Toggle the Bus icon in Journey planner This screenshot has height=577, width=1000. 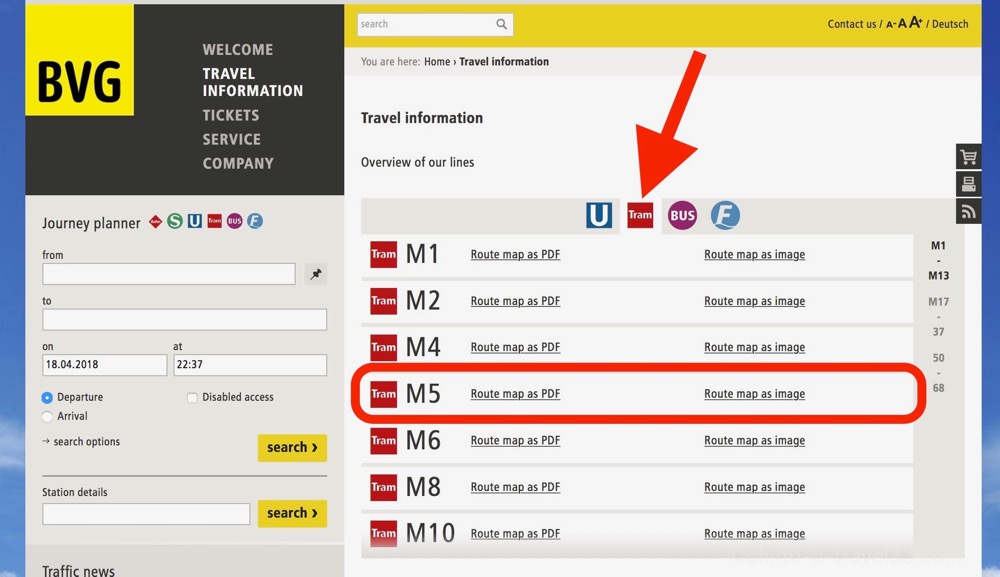(x=235, y=221)
